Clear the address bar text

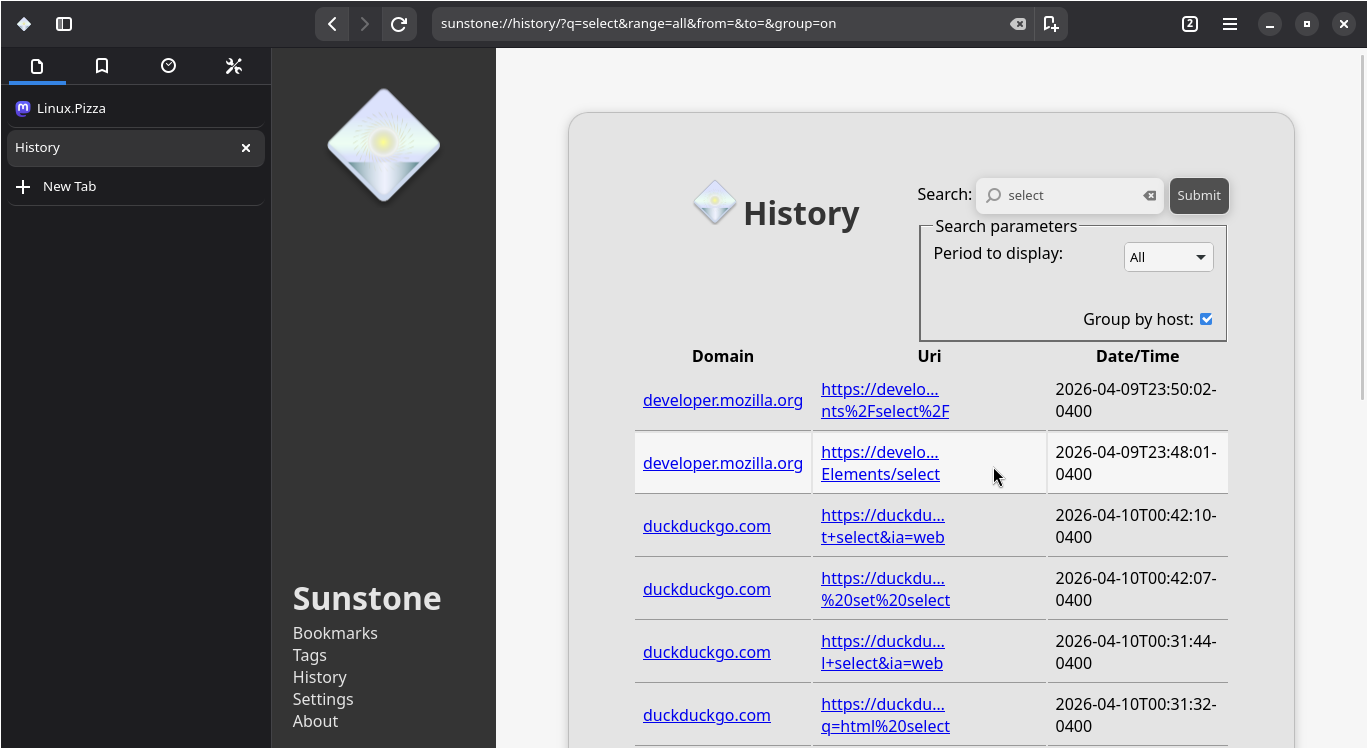coord(1017,24)
